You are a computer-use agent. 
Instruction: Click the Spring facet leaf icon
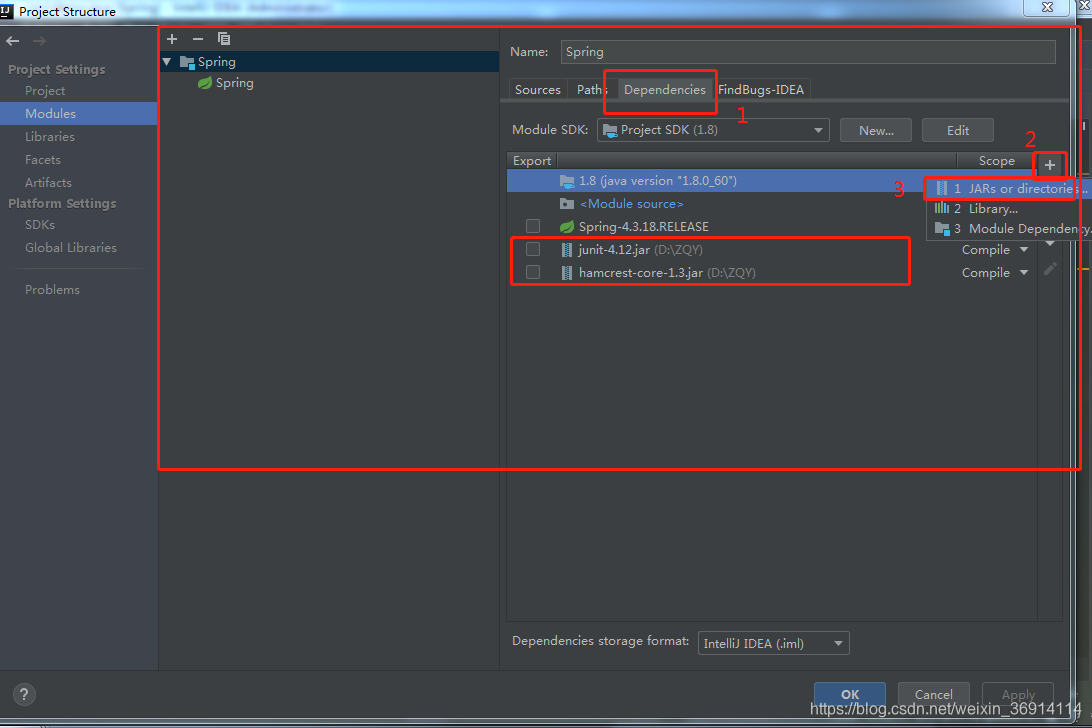point(205,83)
